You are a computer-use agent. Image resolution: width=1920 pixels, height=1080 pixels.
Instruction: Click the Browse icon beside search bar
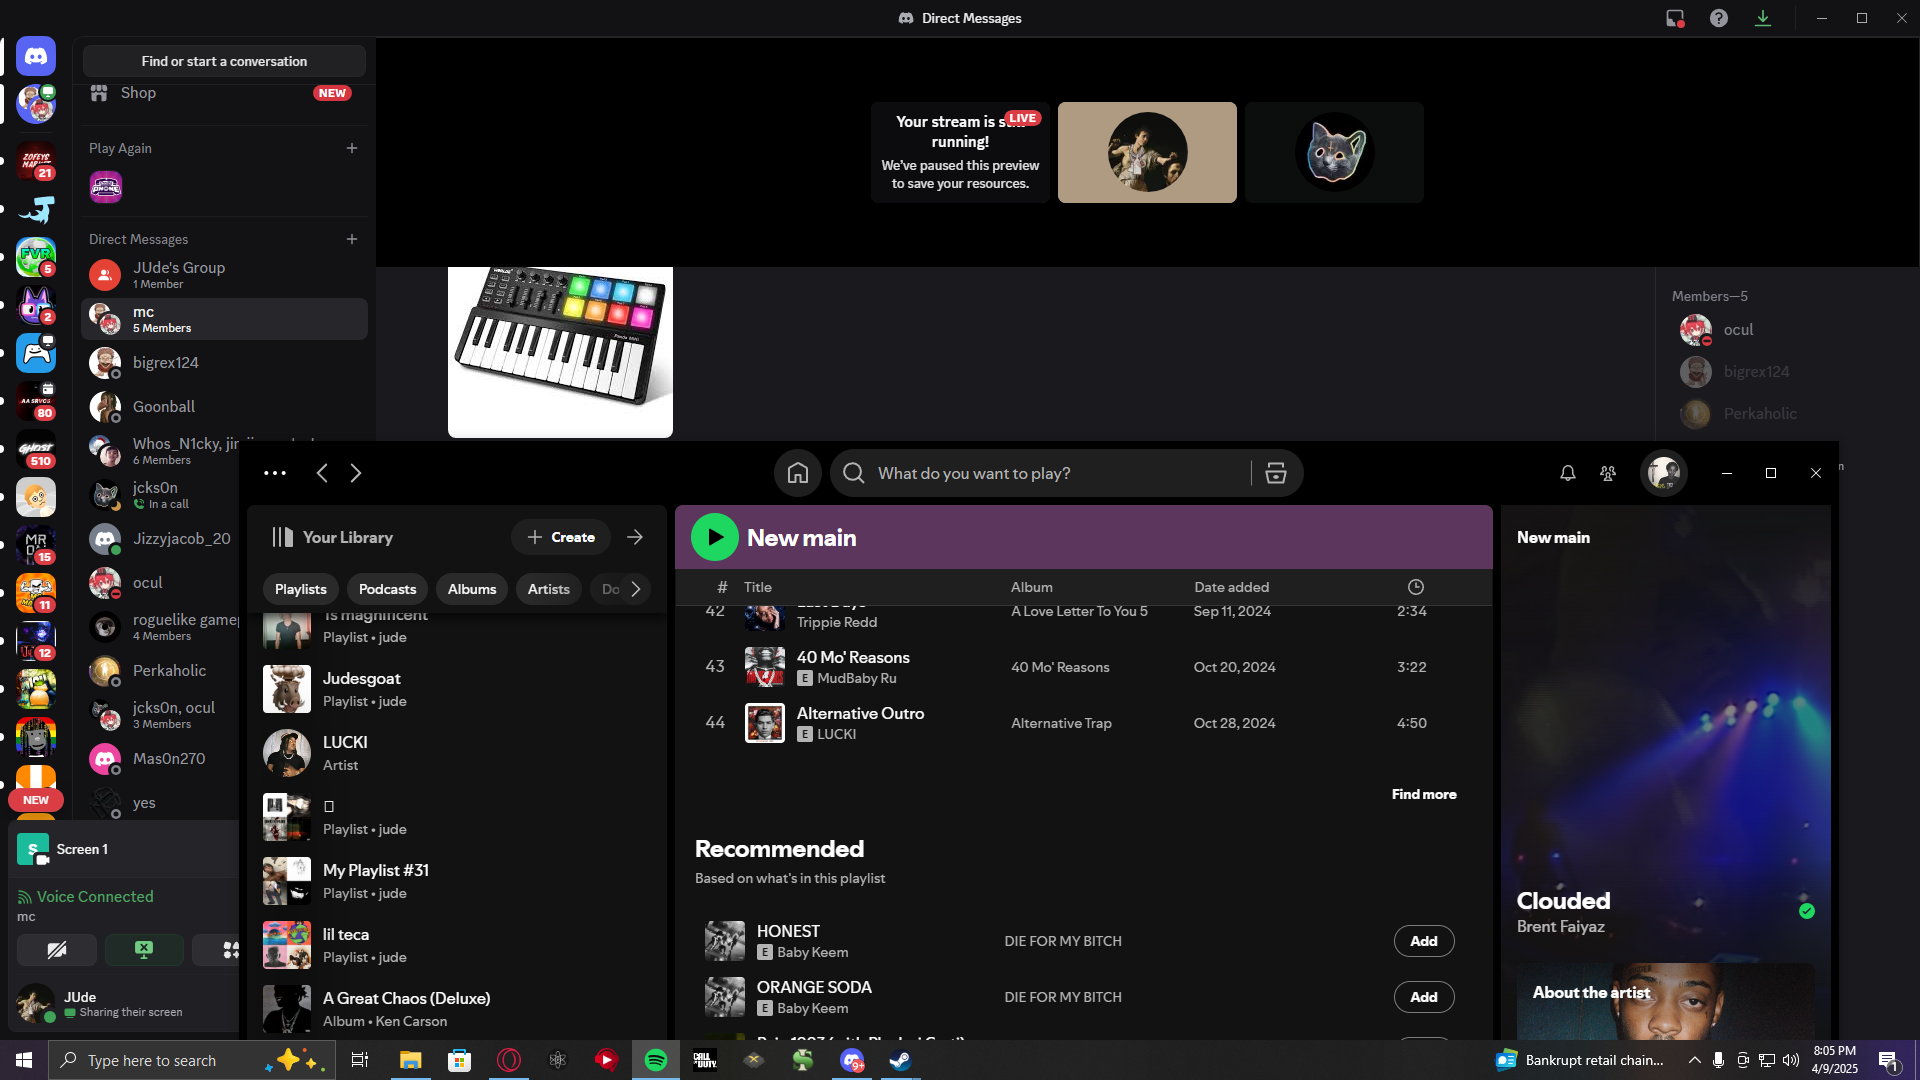pos(1275,473)
